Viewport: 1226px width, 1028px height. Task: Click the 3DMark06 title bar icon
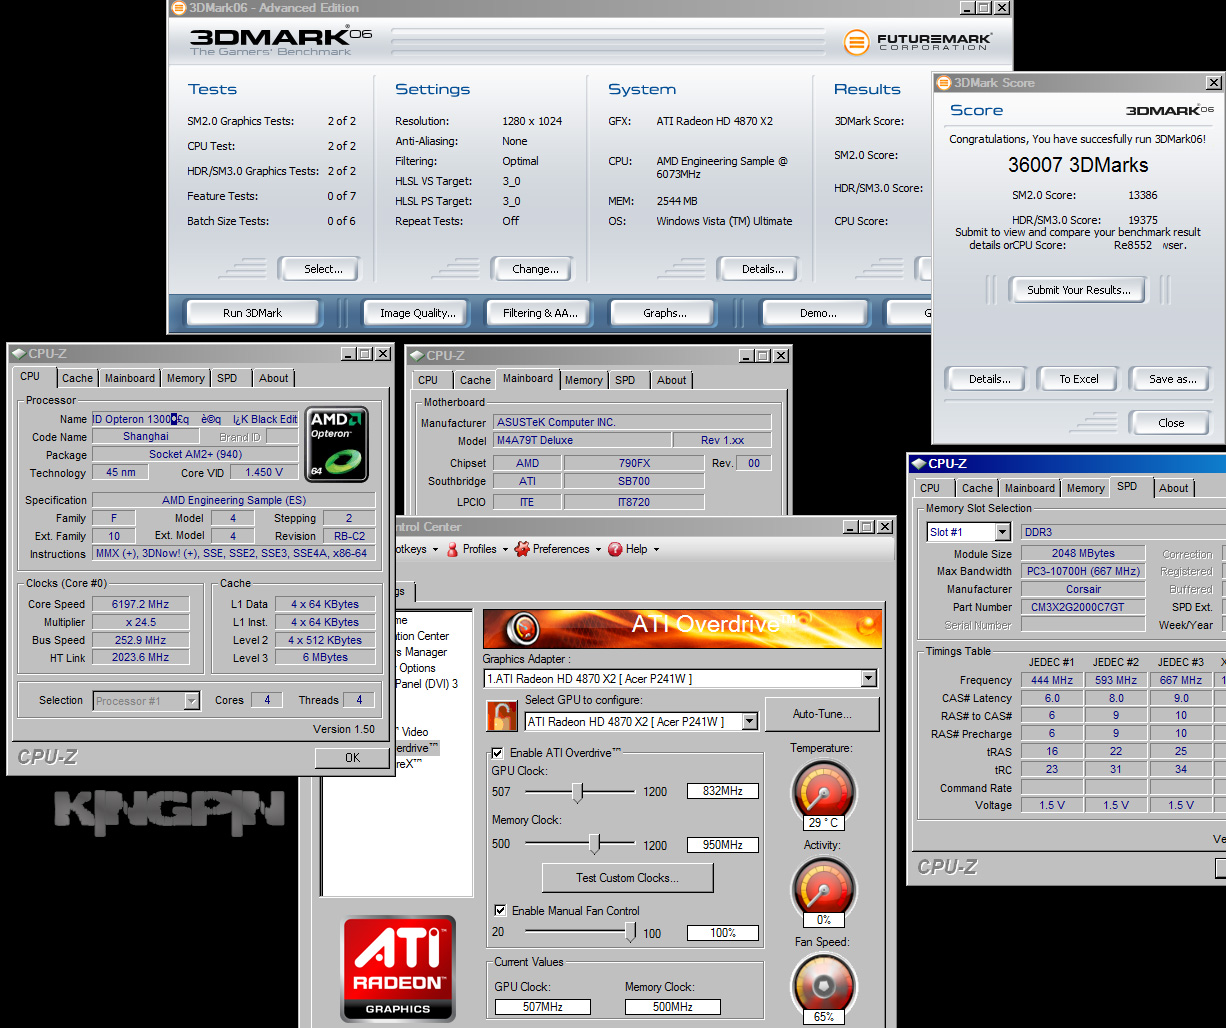tap(178, 8)
